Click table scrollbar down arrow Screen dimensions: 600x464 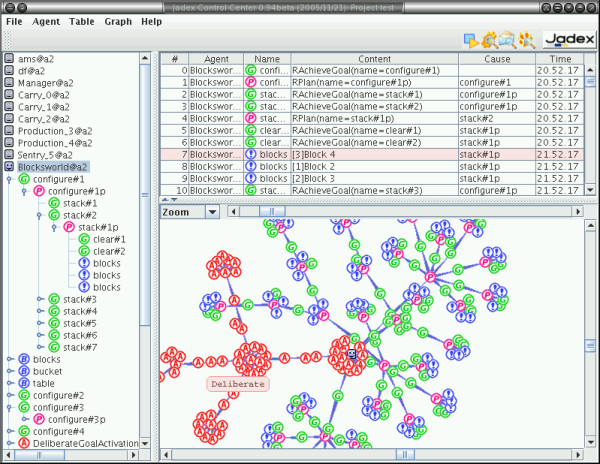coord(590,189)
